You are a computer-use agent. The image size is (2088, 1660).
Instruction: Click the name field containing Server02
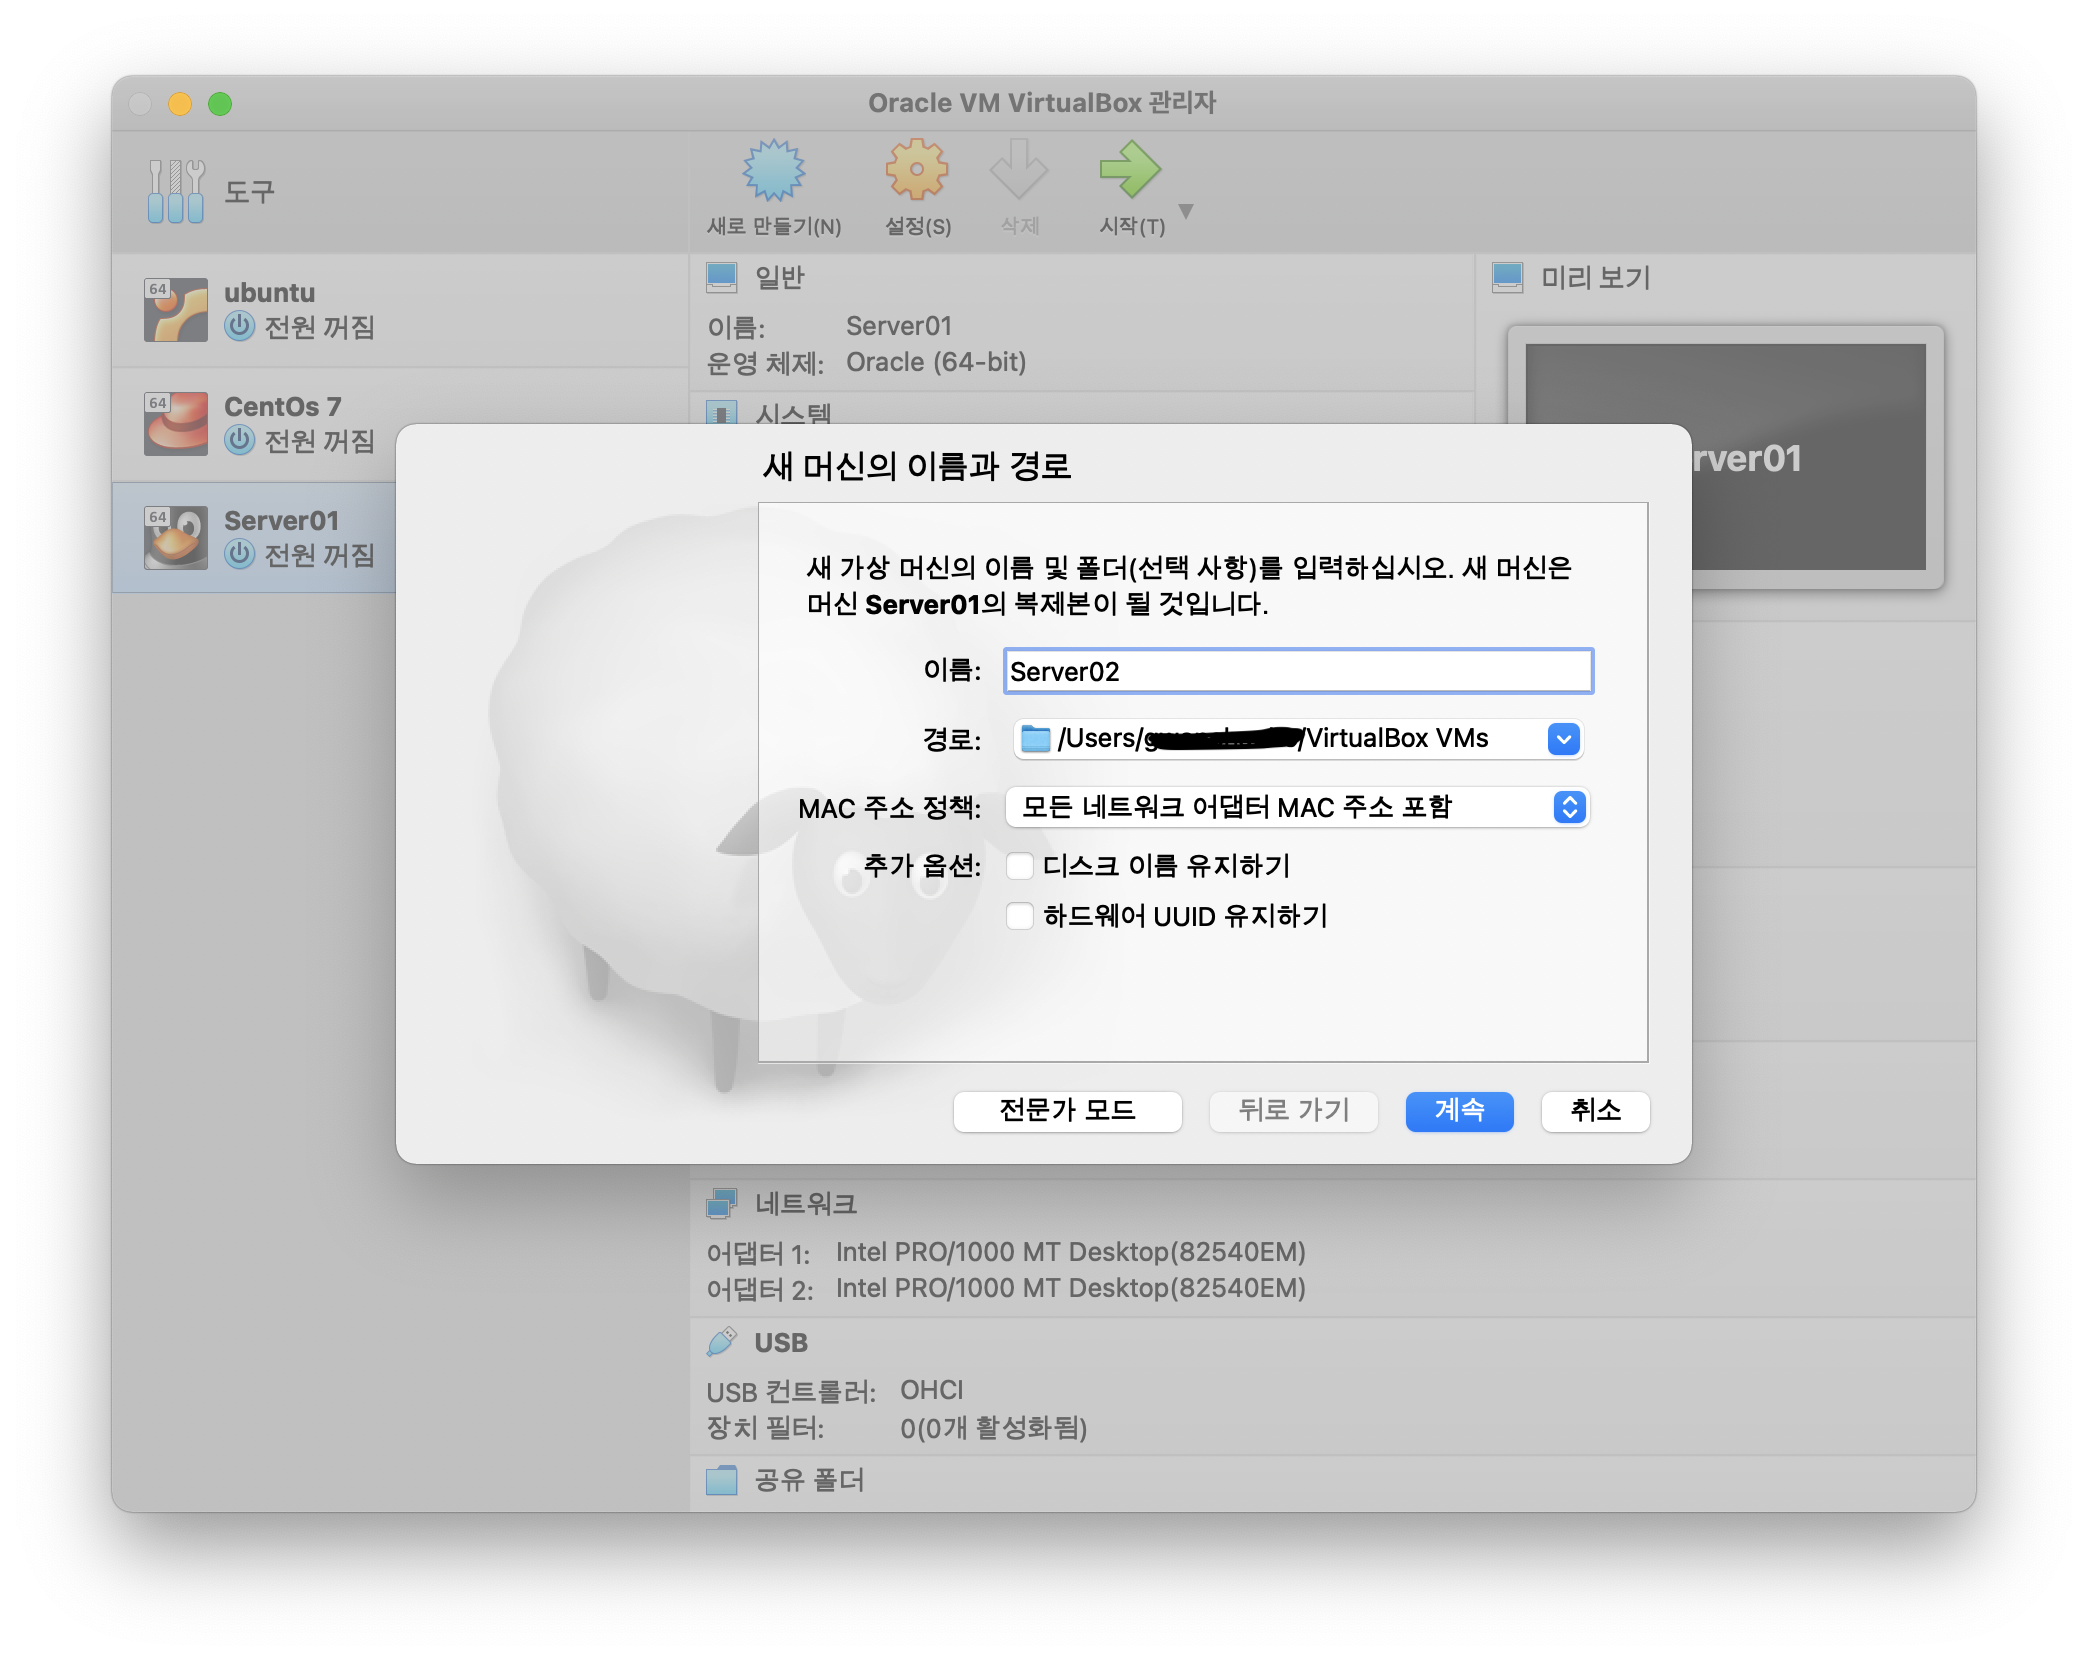1297,672
